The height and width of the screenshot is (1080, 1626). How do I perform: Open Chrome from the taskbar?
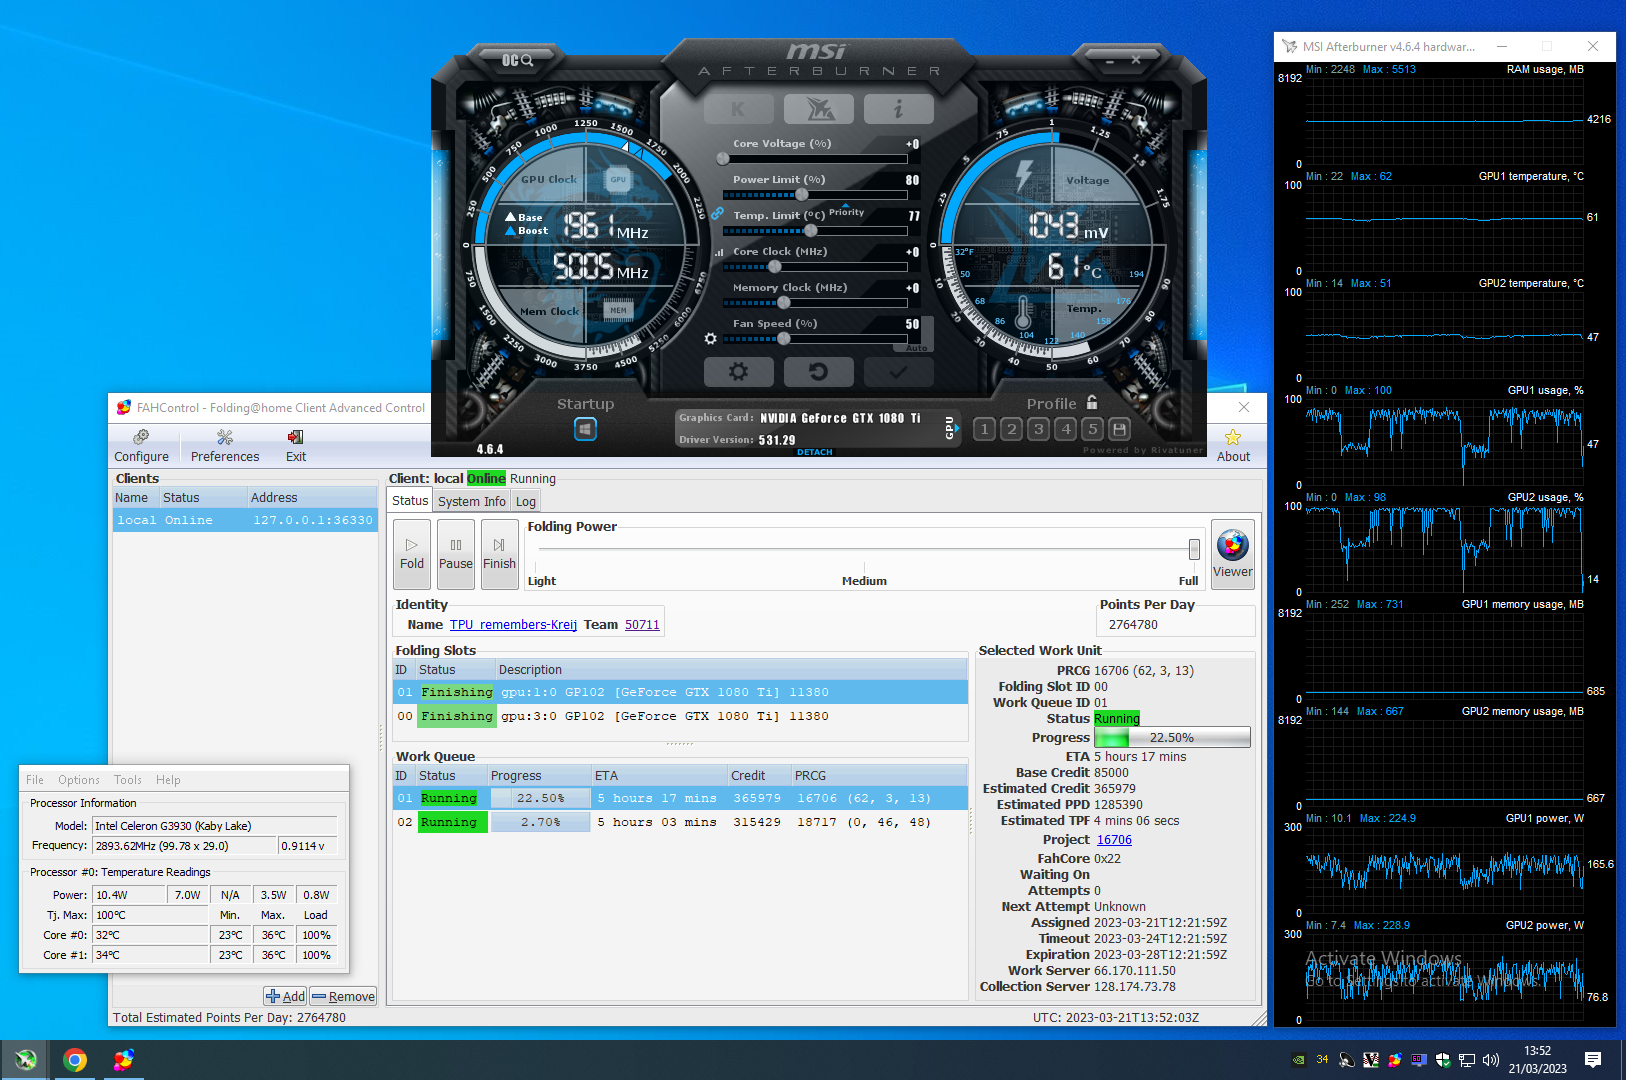pyautogui.click(x=75, y=1060)
